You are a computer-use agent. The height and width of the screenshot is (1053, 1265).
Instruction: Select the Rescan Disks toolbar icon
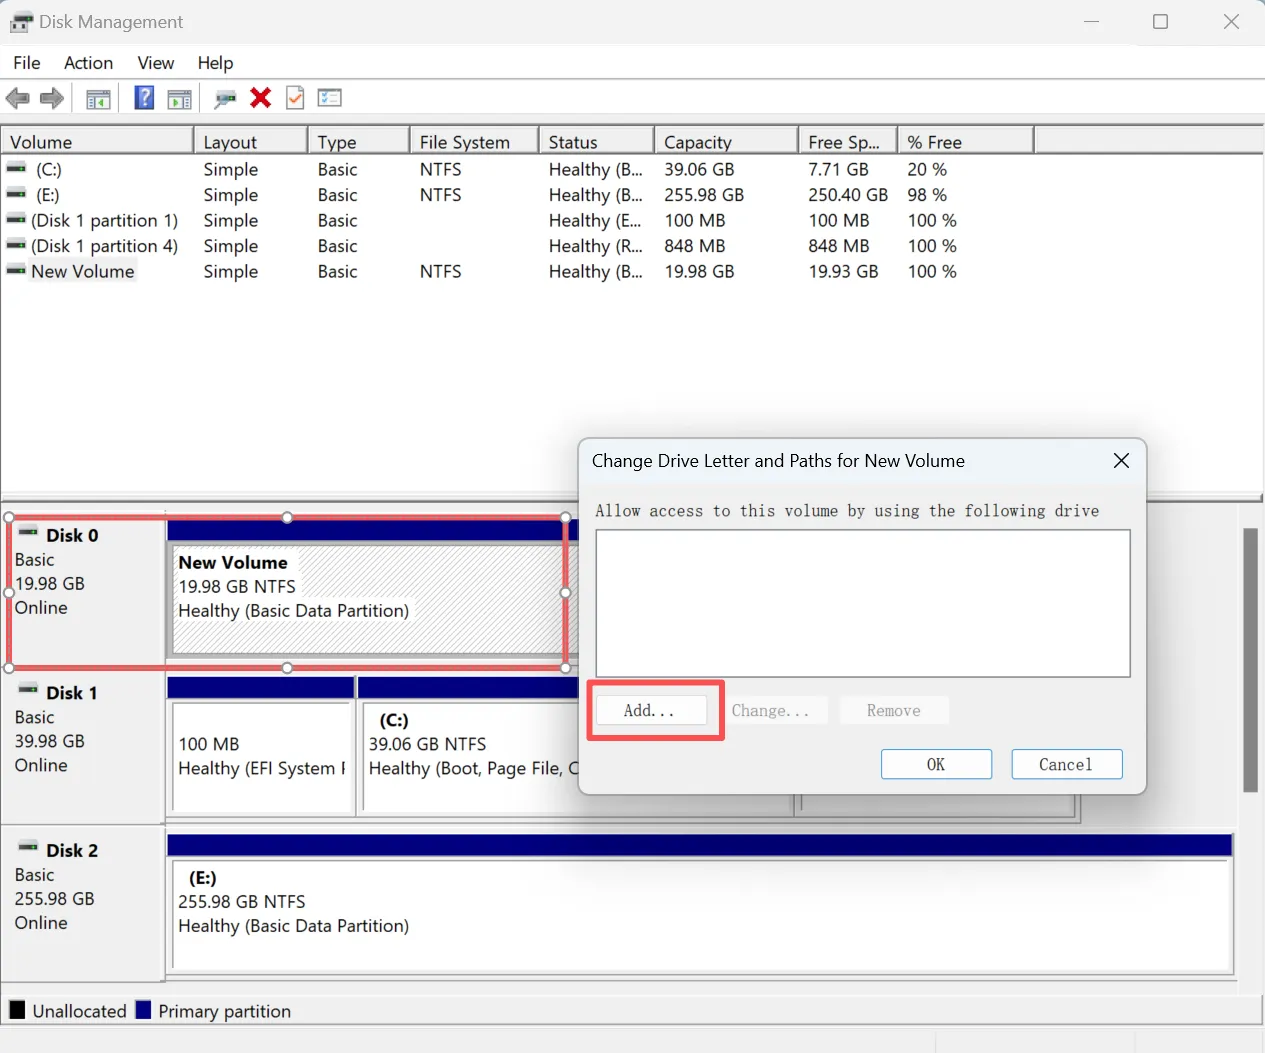pyautogui.click(x=224, y=97)
